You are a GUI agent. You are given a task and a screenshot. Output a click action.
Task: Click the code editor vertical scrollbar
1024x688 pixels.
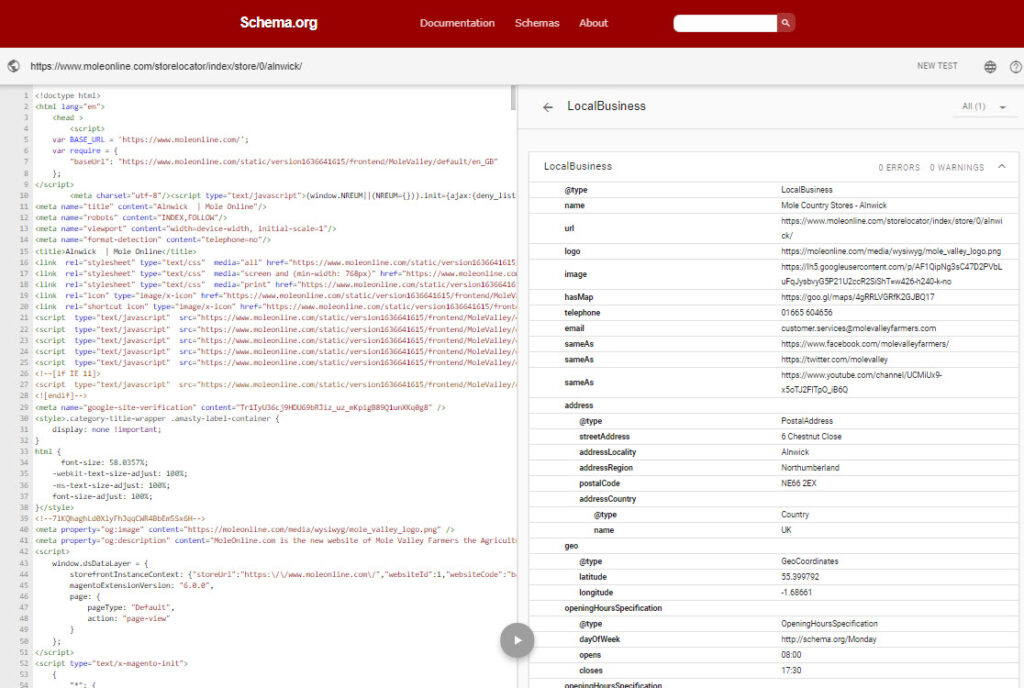coord(513,98)
